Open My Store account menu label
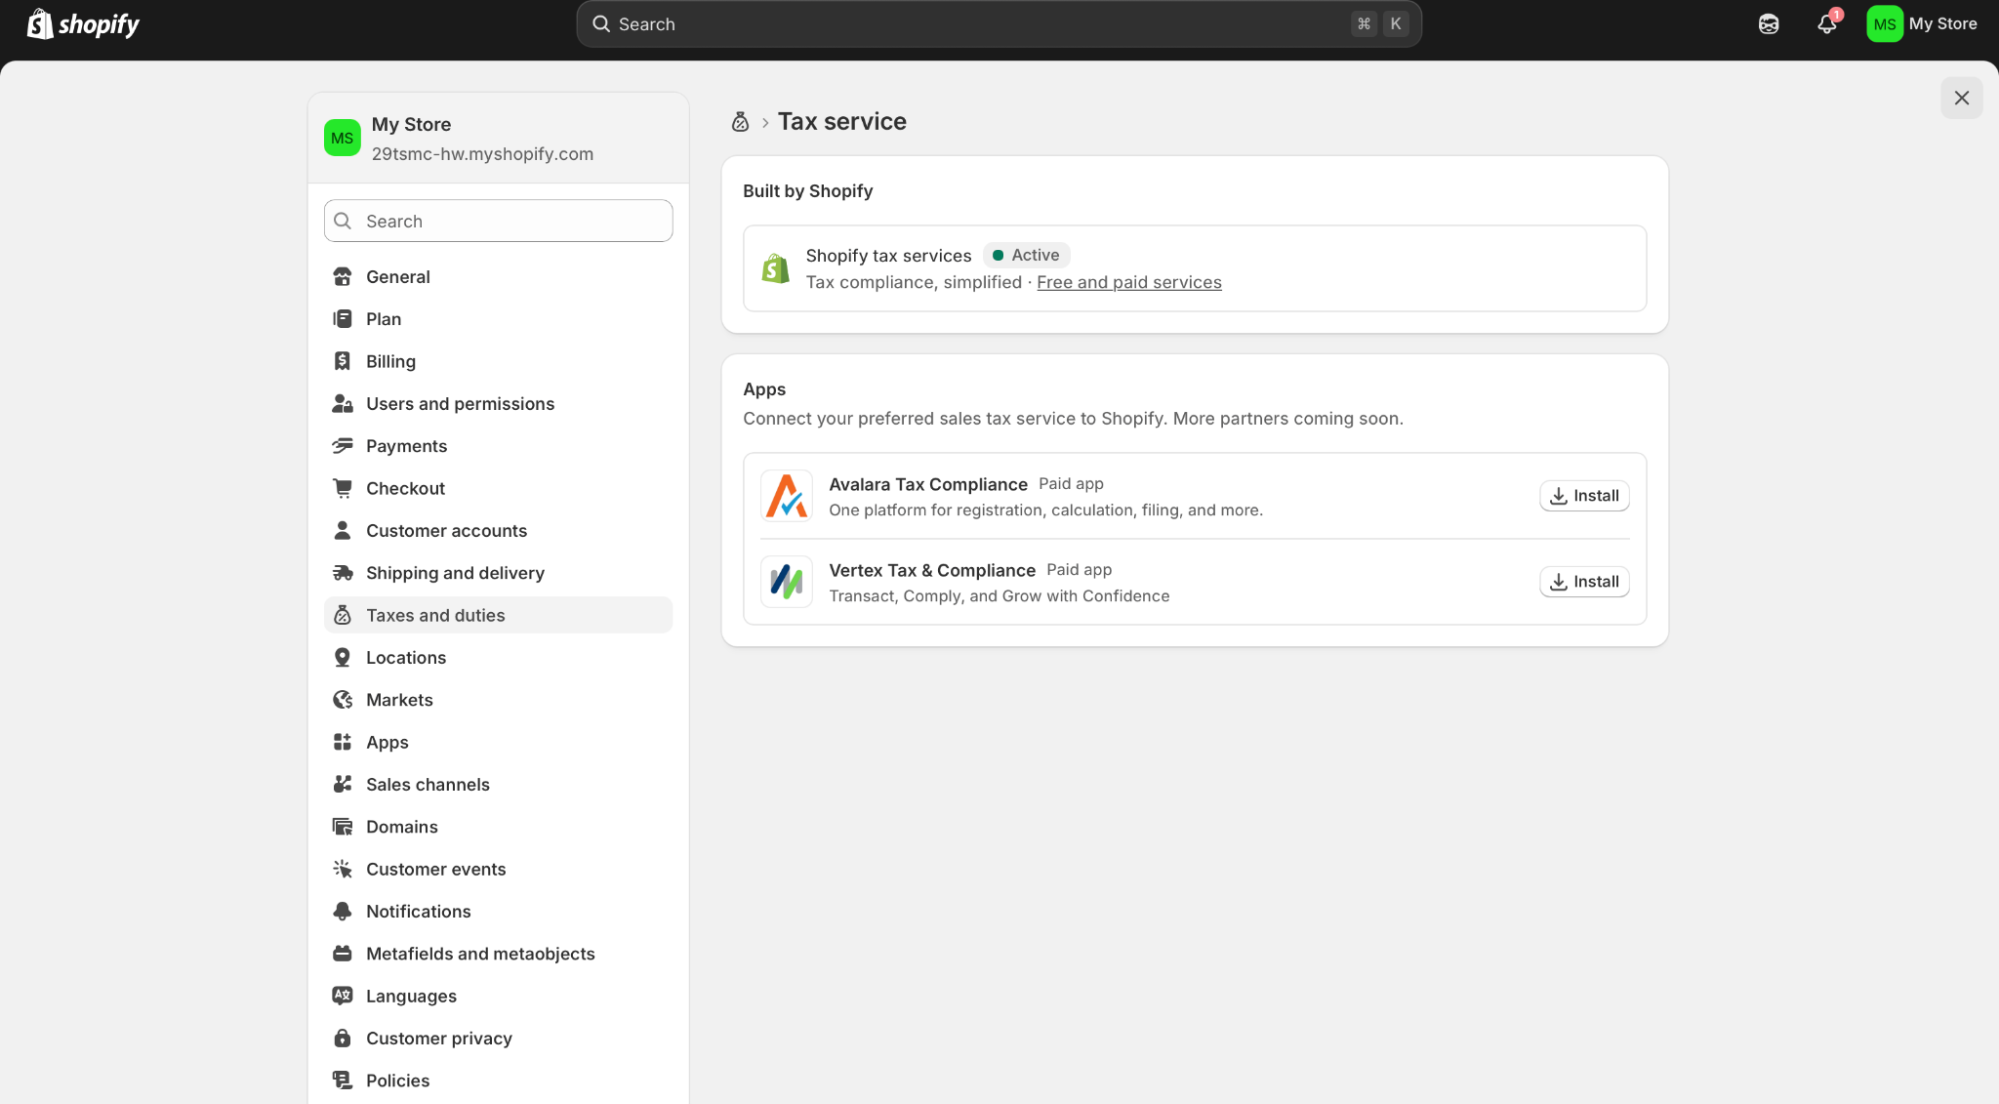The width and height of the screenshot is (1999, 1104). pos(1943,24)
